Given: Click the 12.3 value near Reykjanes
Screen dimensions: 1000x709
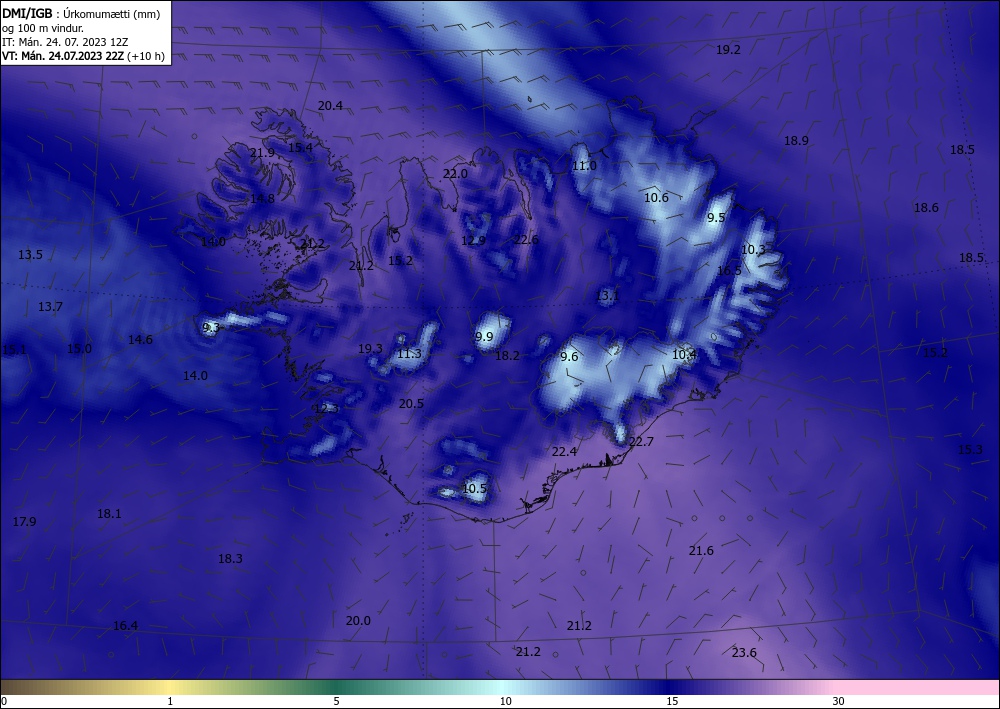Looking at the screenshot, I should click(x=327, y=409).
